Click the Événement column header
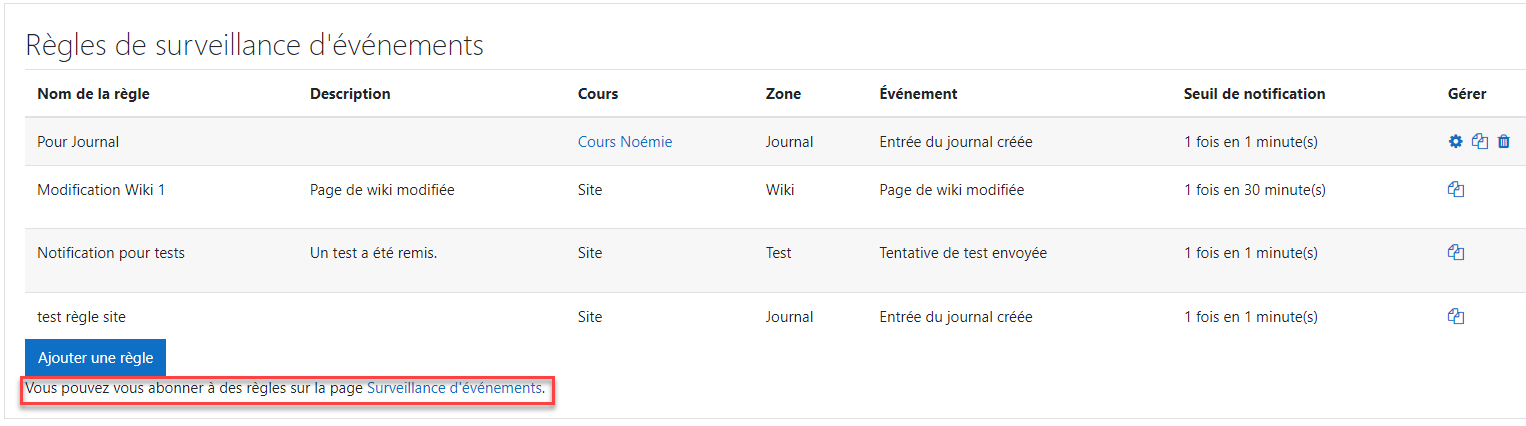The width and height of the screenshot is (1526, 426). click(x=918, y=94)
